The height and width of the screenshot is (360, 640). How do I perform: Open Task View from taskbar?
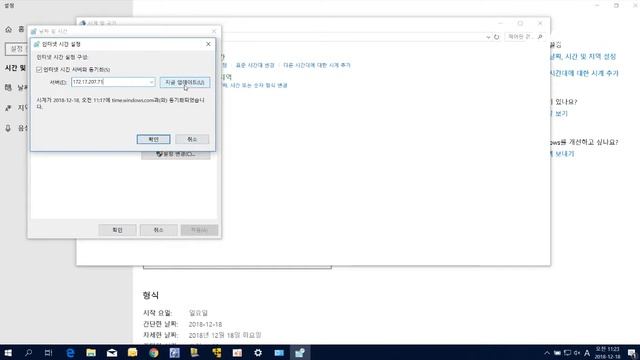tap(48, 353)
